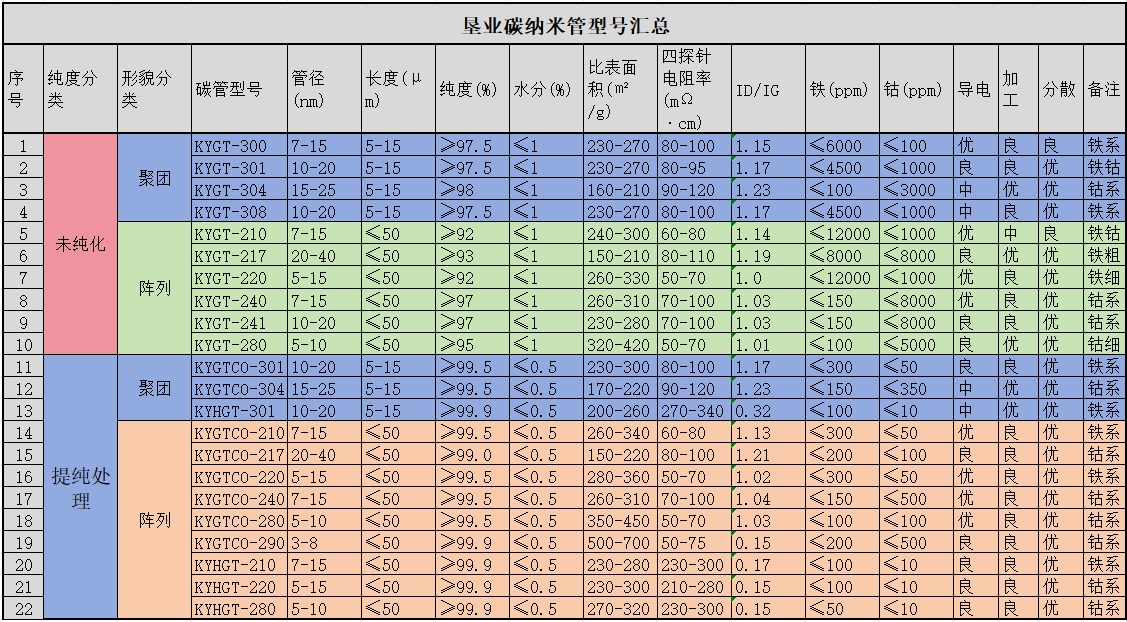Click the model cell KYGTCO-210
This screenshot has width=1127, height=622.
point(239,433)
